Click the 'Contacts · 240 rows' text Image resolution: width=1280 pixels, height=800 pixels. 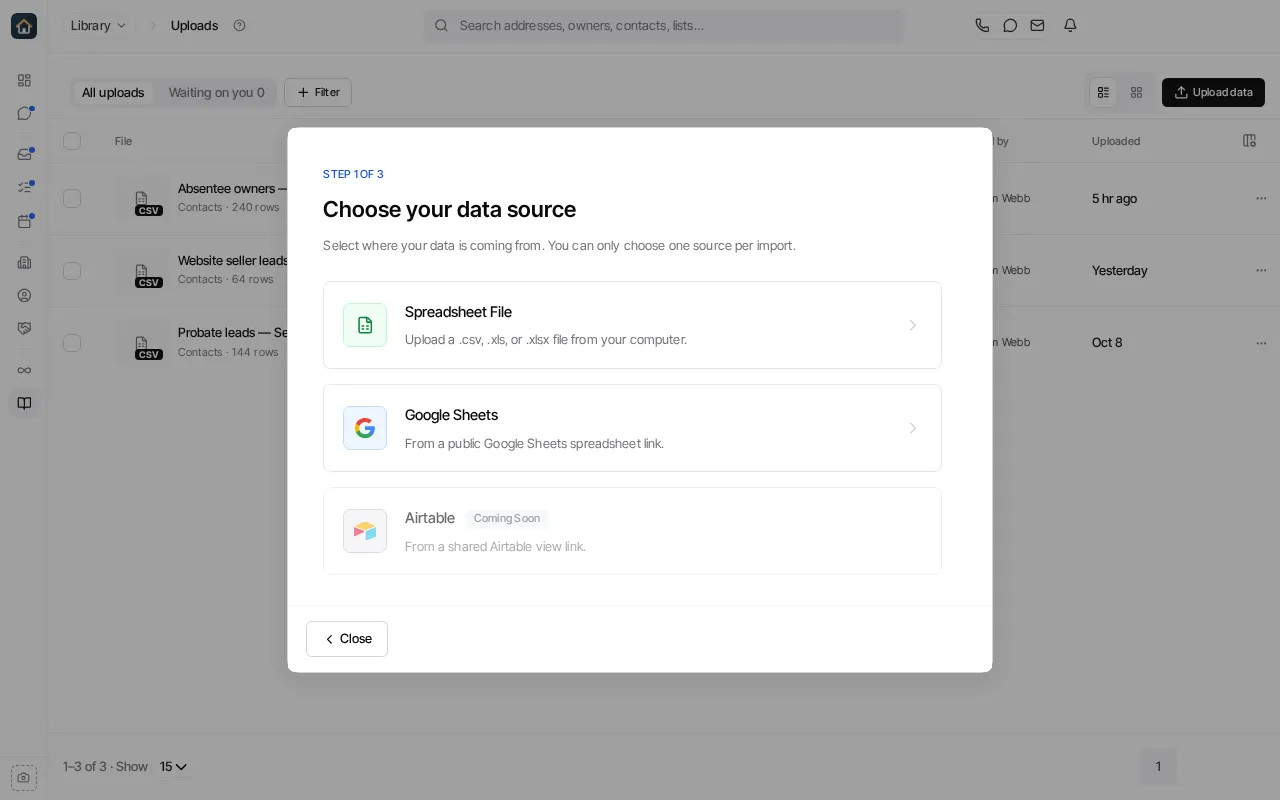point(229,208)
